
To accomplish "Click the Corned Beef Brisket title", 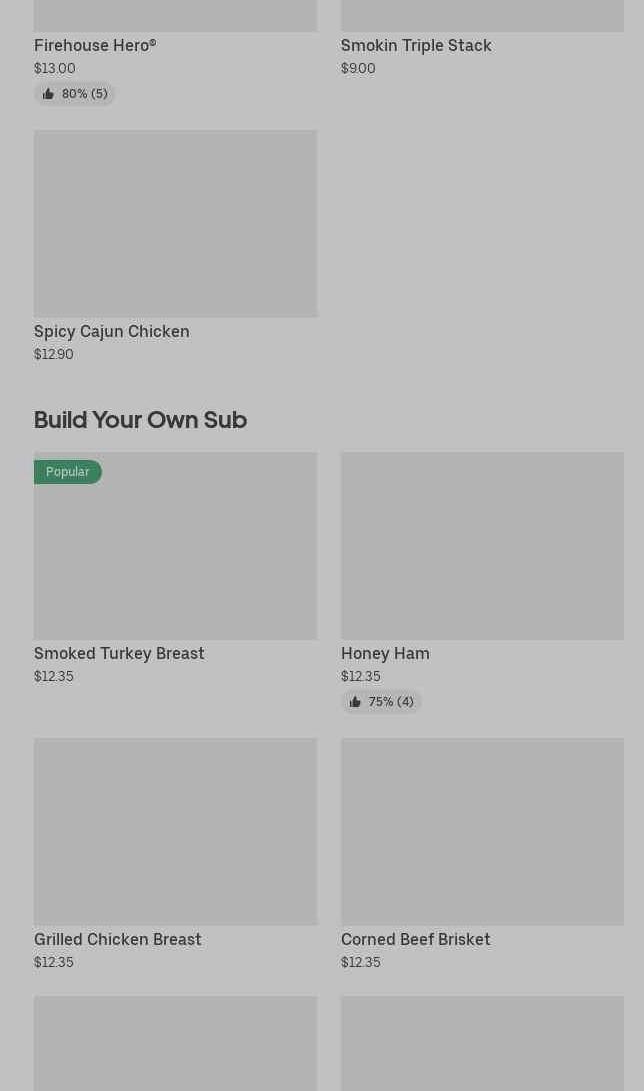I will [x=415, y=939].
